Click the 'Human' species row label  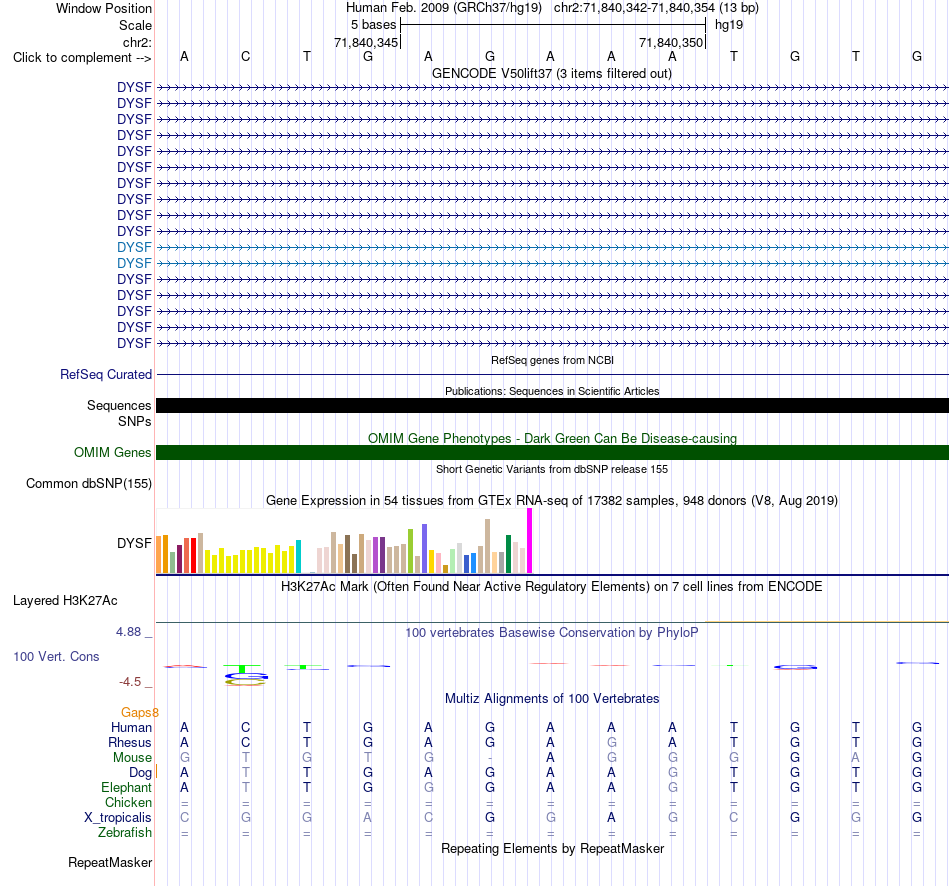(131, 727)
